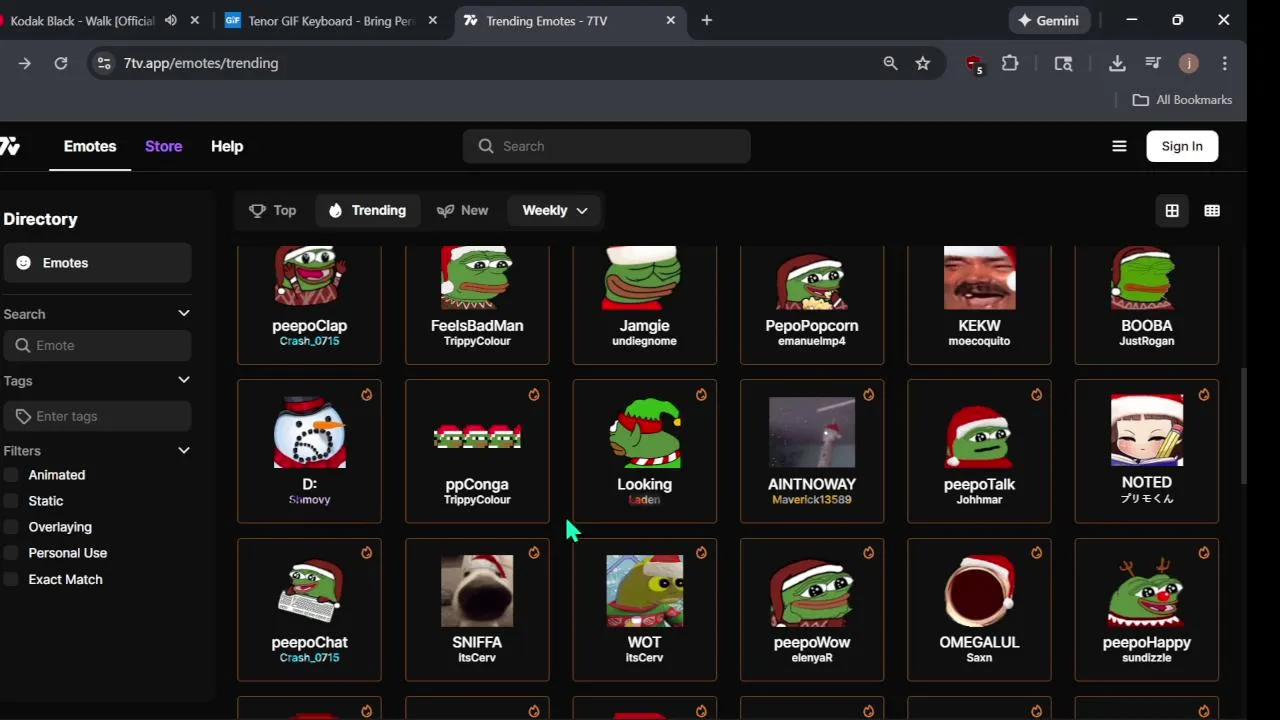Open the Store nav tab
The image size is (1280, 720).
[163, 146]
